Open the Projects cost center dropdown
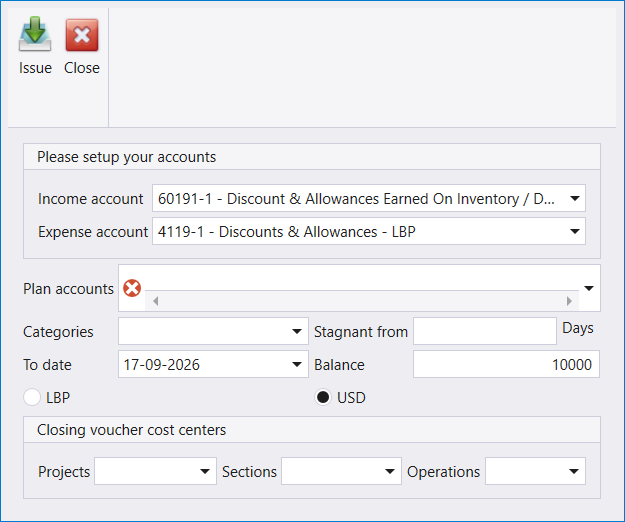This screenshot has height=522, width=625. [205, 471]
